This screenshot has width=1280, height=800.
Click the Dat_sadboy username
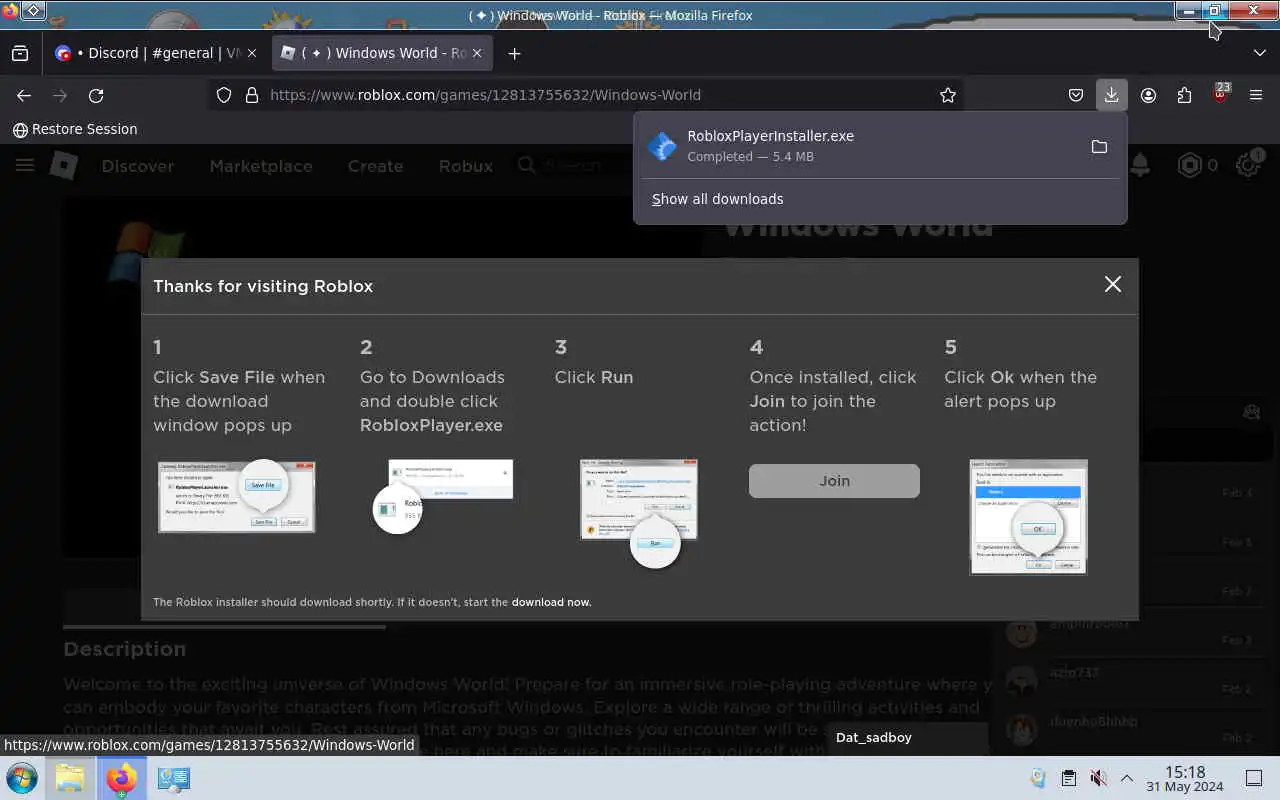pyautogui.click(x=873, y=737)
